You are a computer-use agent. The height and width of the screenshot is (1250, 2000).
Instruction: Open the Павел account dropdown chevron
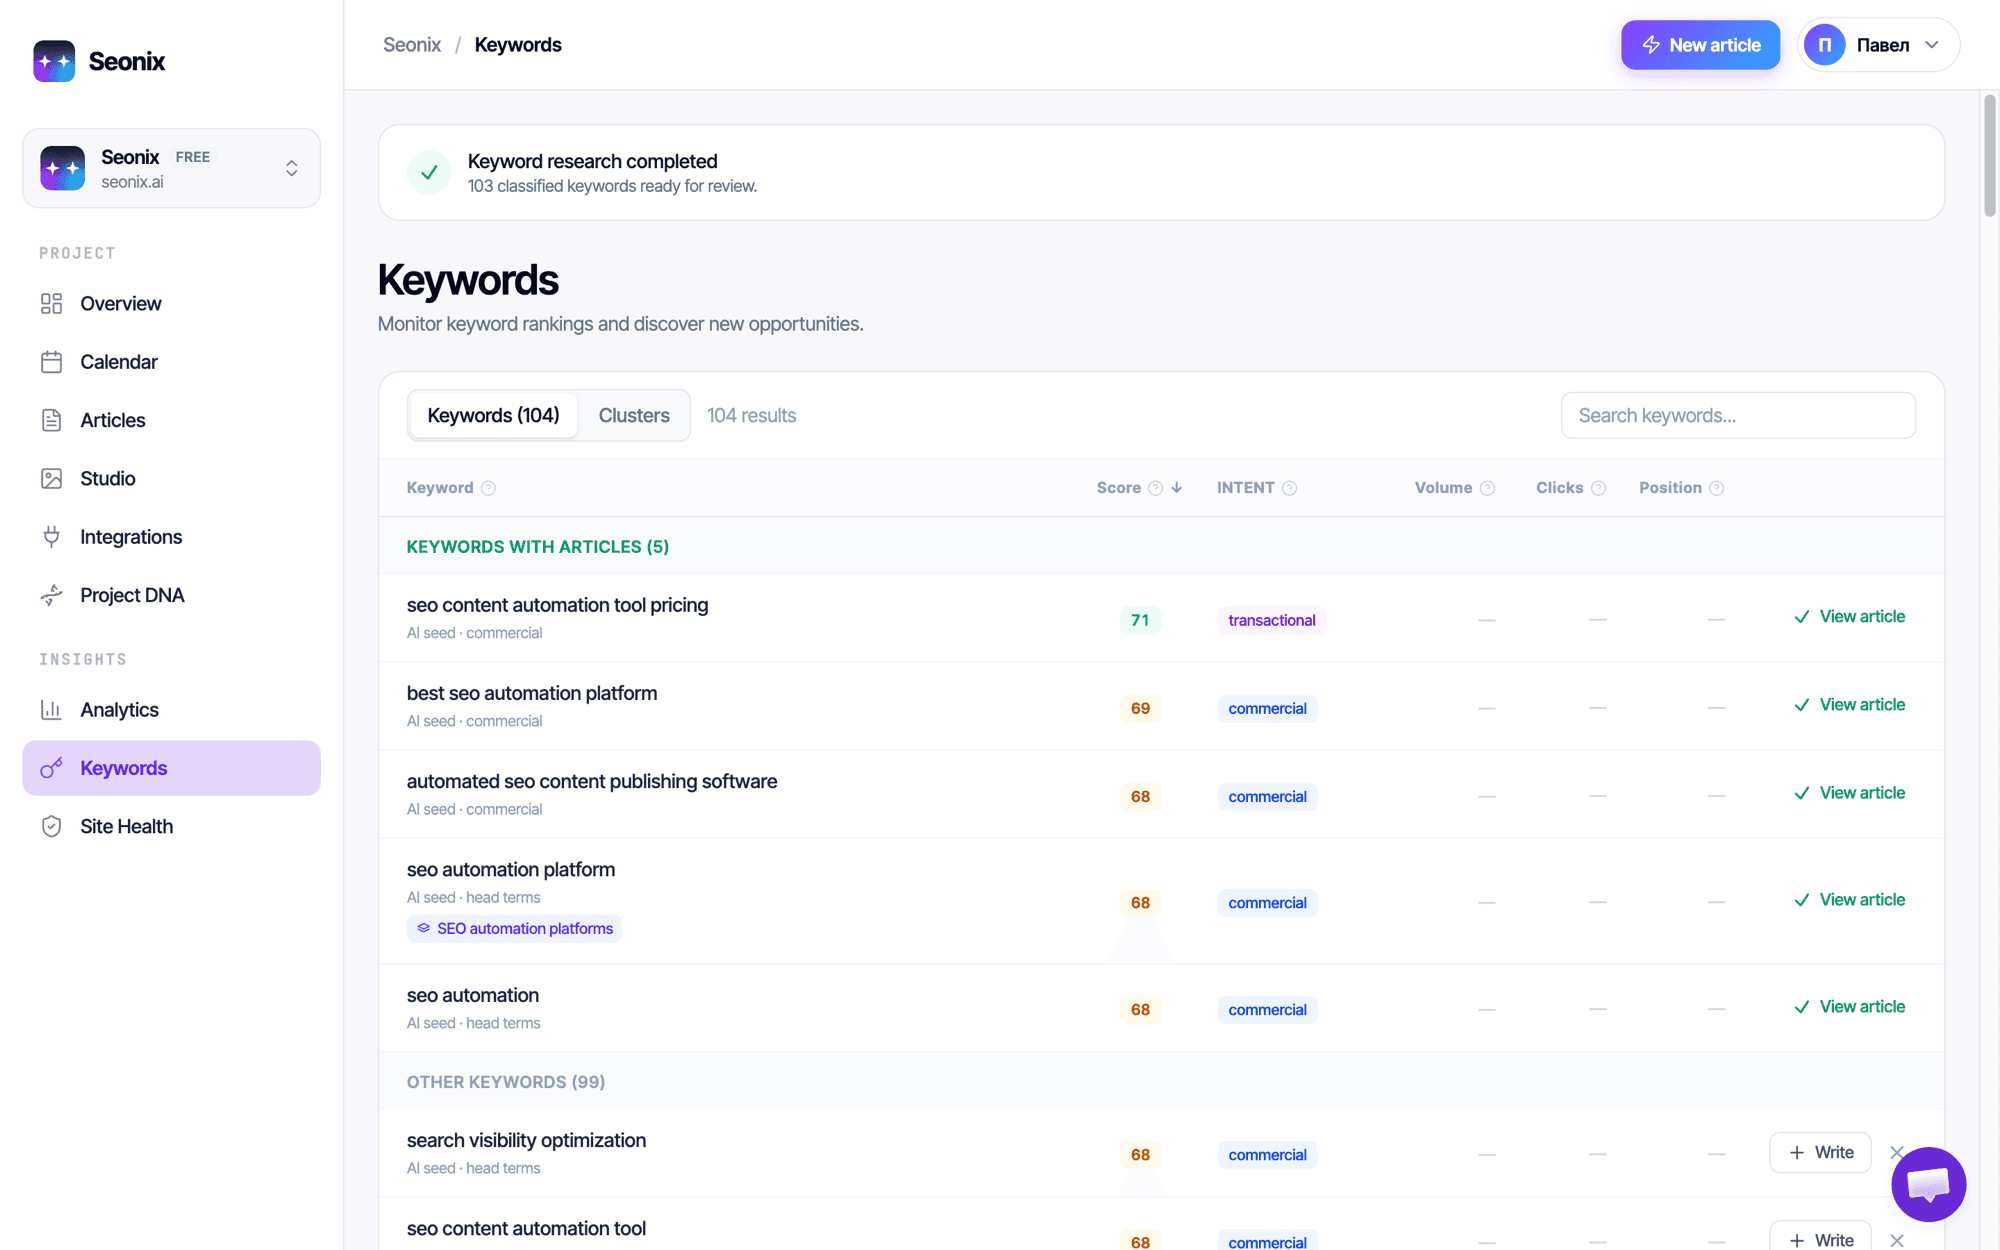[x=1932, y=45]
